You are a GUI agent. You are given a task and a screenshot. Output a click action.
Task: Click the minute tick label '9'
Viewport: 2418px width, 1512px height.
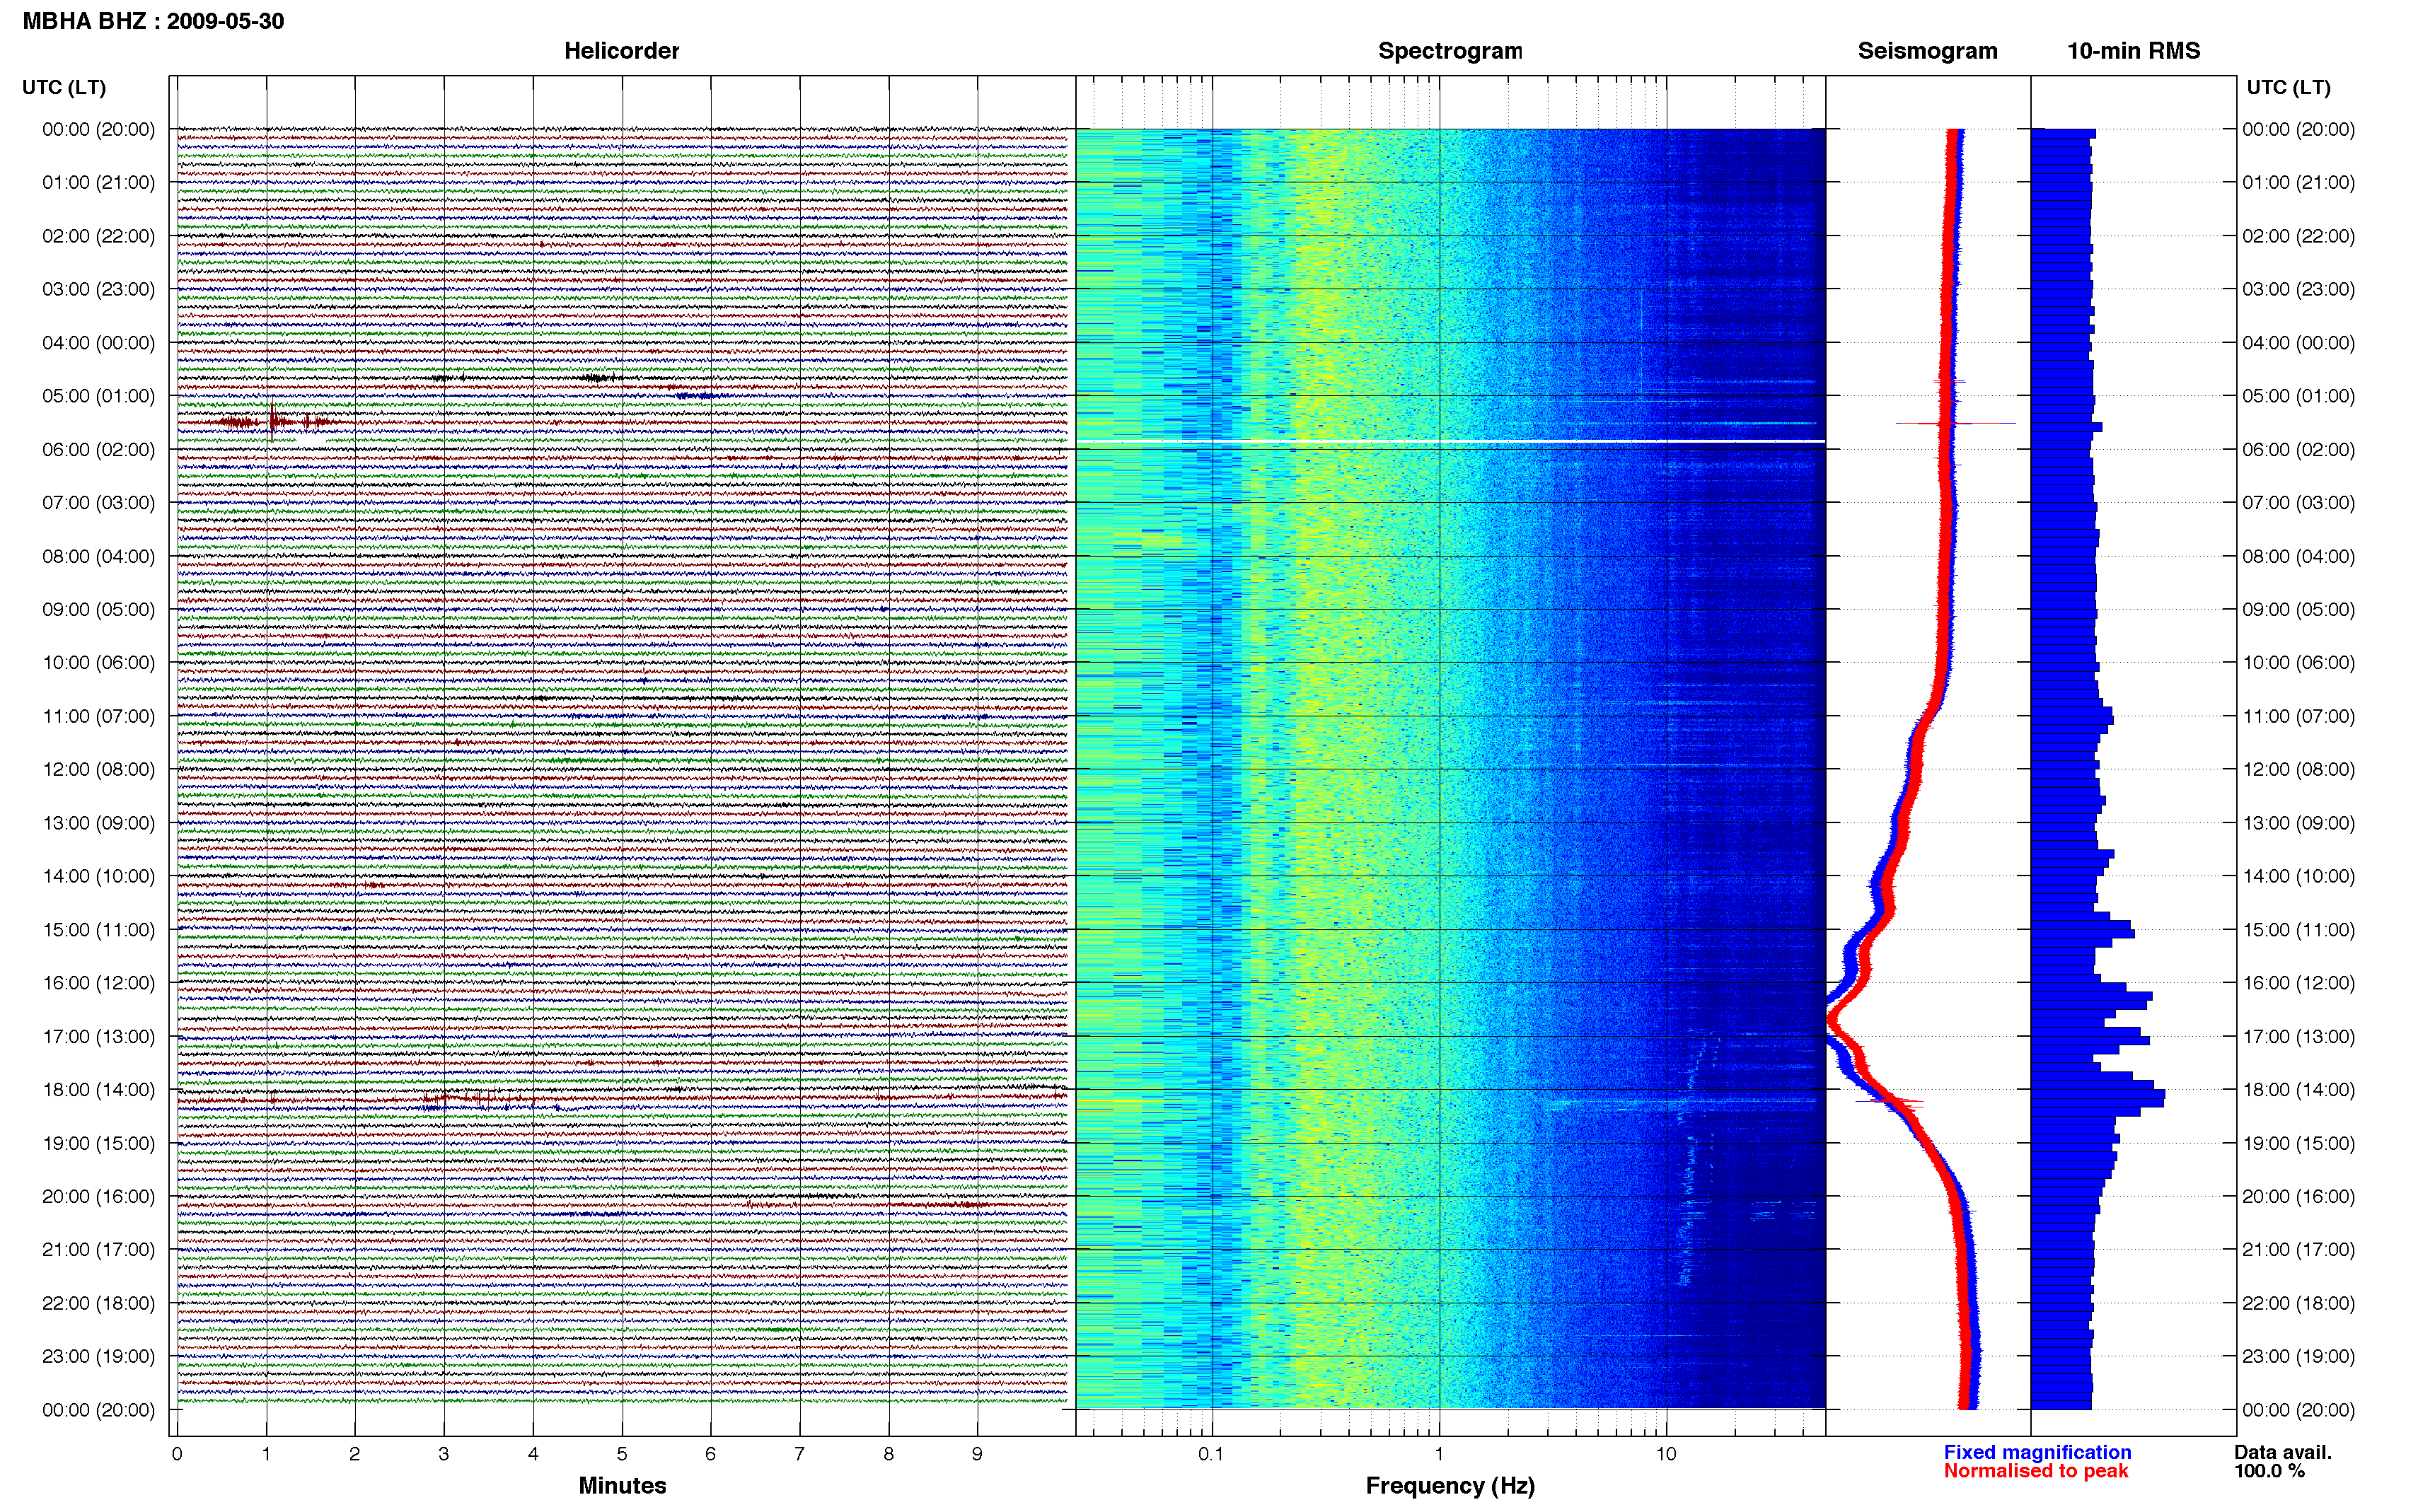pyautogui.click(x=977, y=1454)
